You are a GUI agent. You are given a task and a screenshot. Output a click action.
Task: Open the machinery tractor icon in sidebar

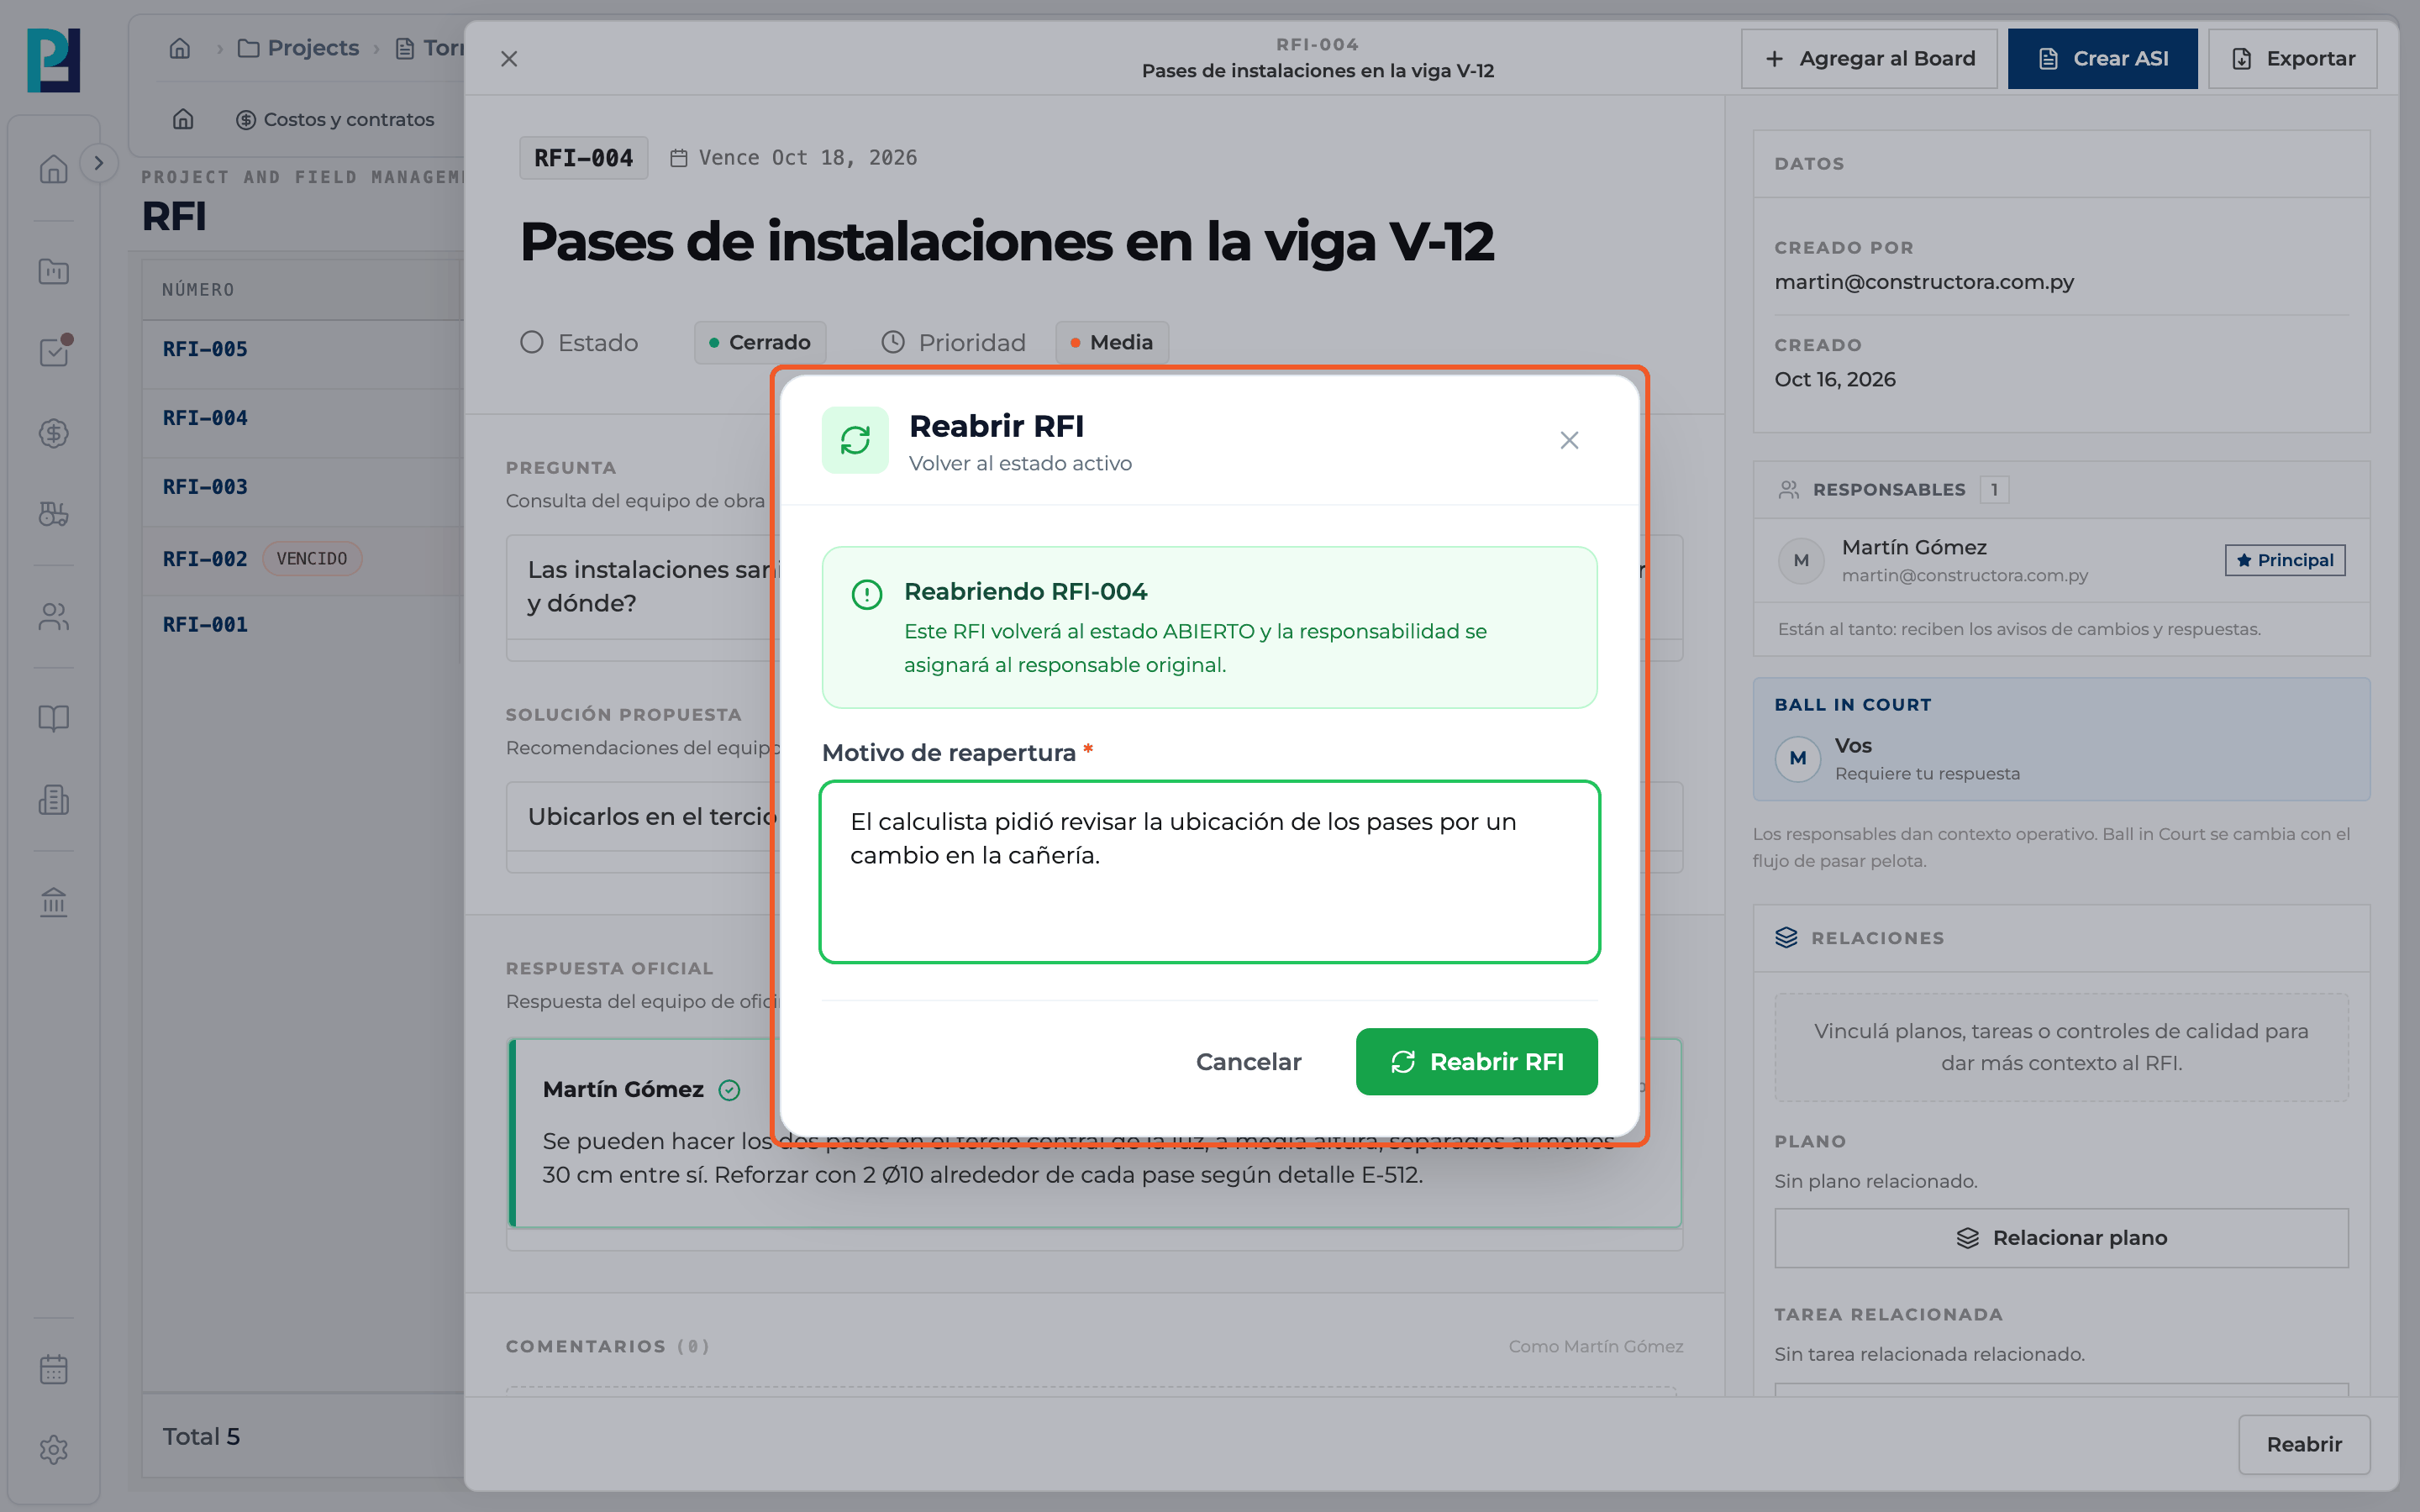pyautogui.click(x=54, y=514)
